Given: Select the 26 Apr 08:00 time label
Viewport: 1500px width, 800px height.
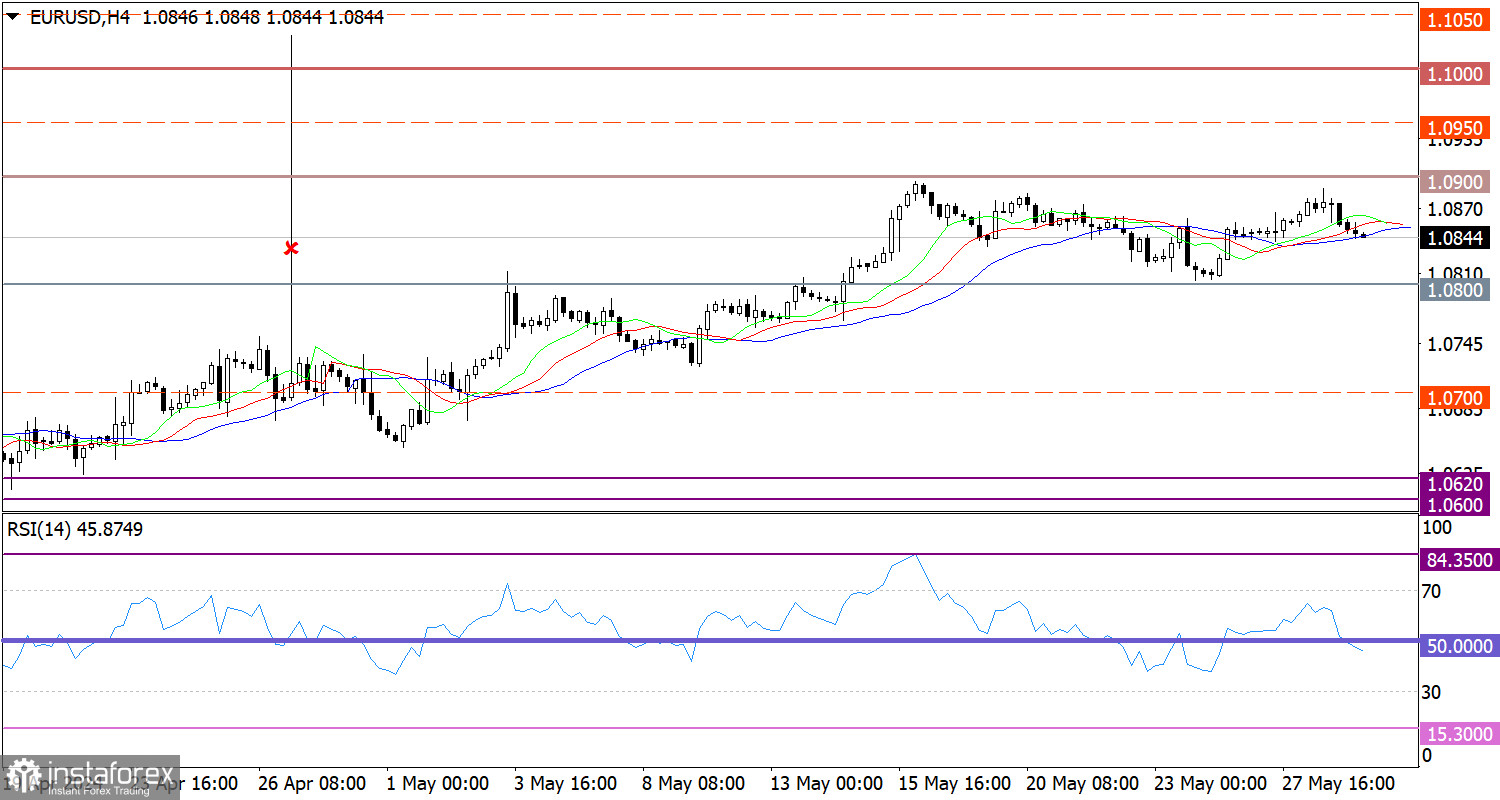Looking at the screenshot, I should (312, 783).
